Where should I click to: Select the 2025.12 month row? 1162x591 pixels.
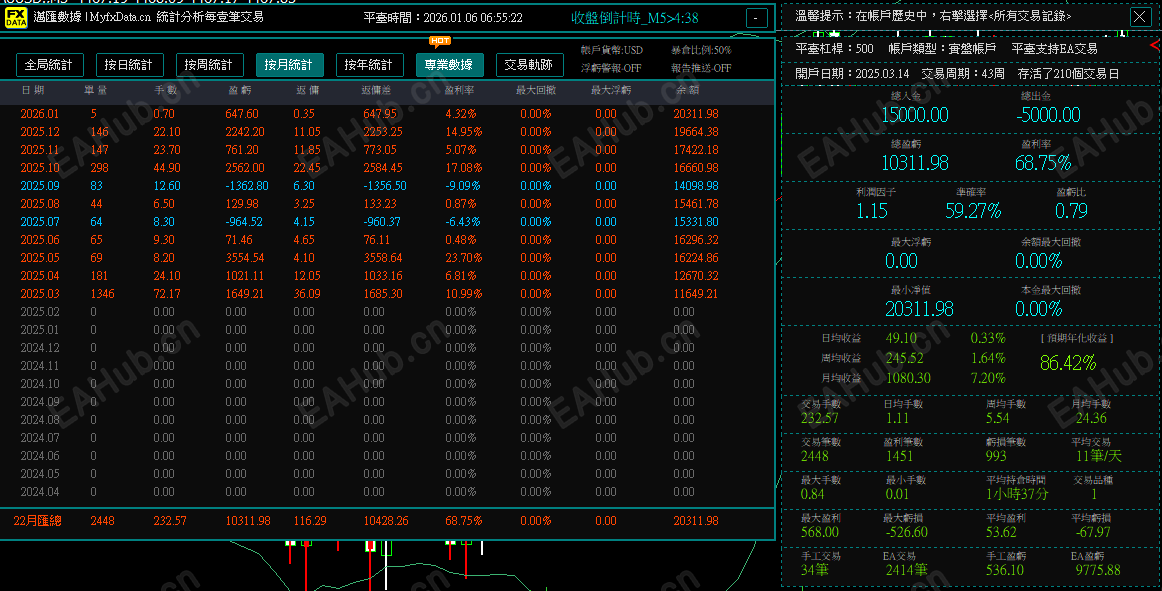point(387,132)
